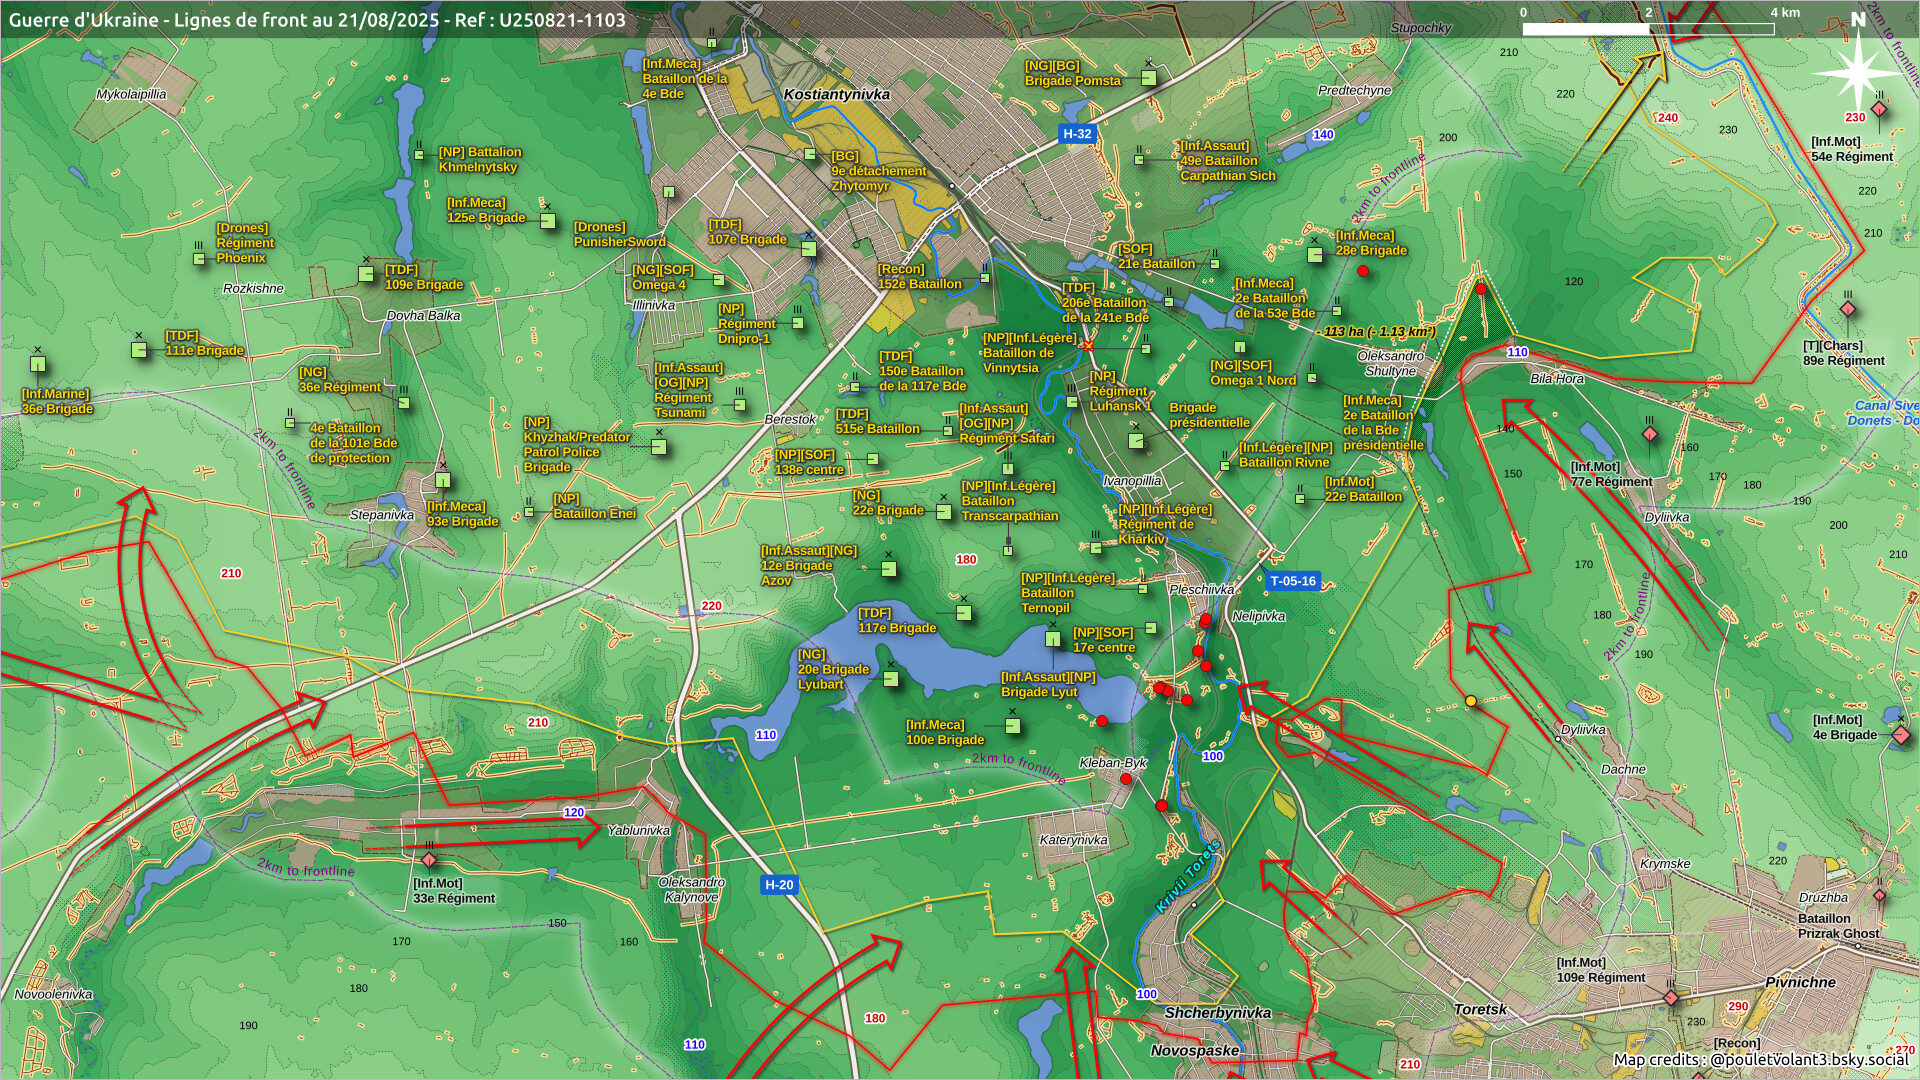The height and width of the screenshot is (1080, 1920).
Task: Click the Brigade Pomsta green unit marker
Action: click(1148, 78)
